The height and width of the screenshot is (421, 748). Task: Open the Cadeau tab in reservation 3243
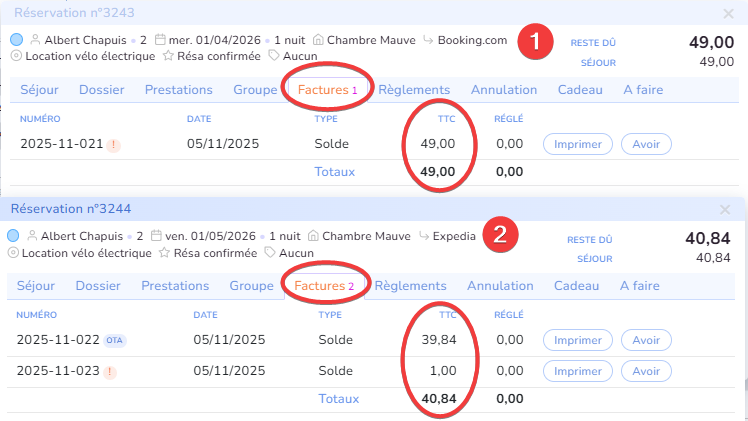pos(581,89)
